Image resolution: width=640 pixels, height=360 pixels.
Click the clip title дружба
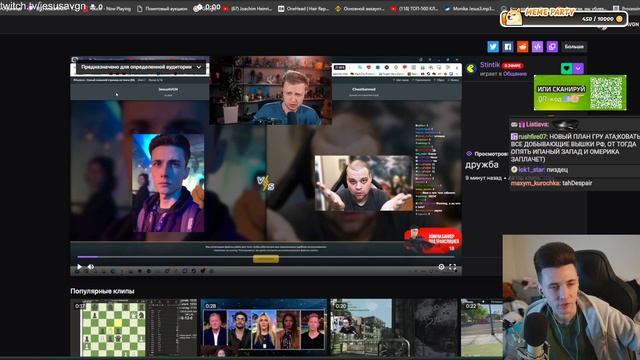pyautogui.click(x=482, y=164)
